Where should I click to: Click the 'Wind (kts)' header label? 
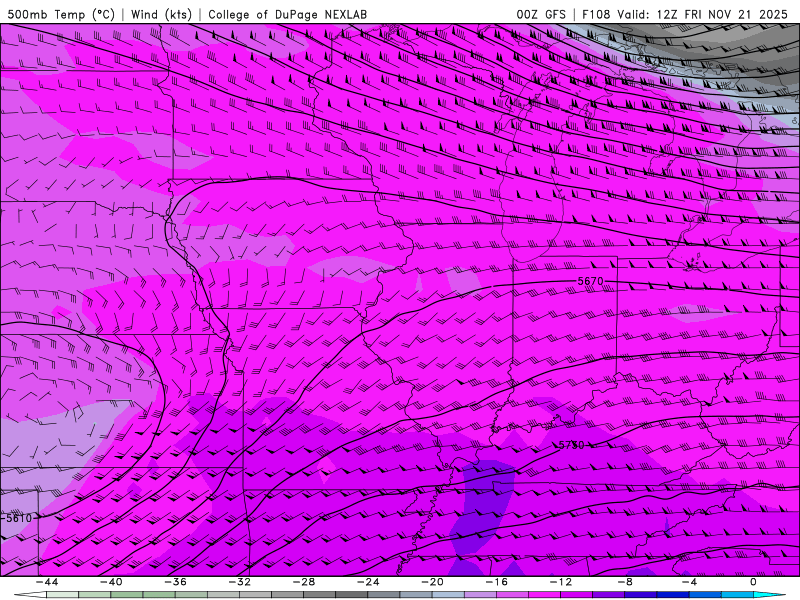161,14
